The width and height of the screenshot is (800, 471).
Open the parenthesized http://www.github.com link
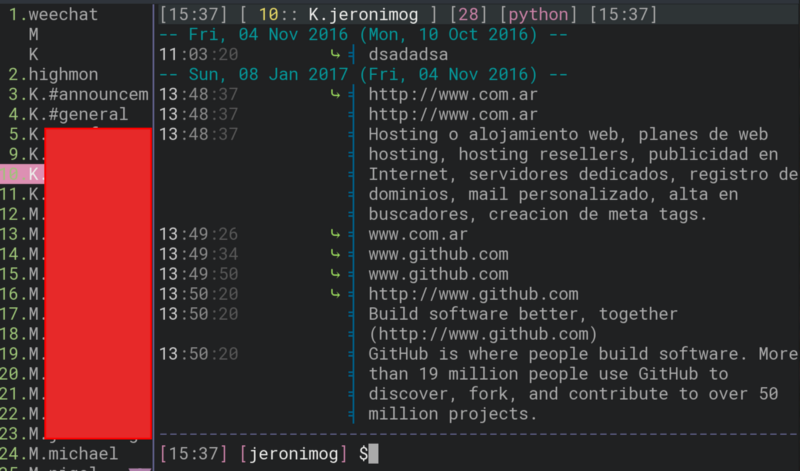(x=483, y=334)
